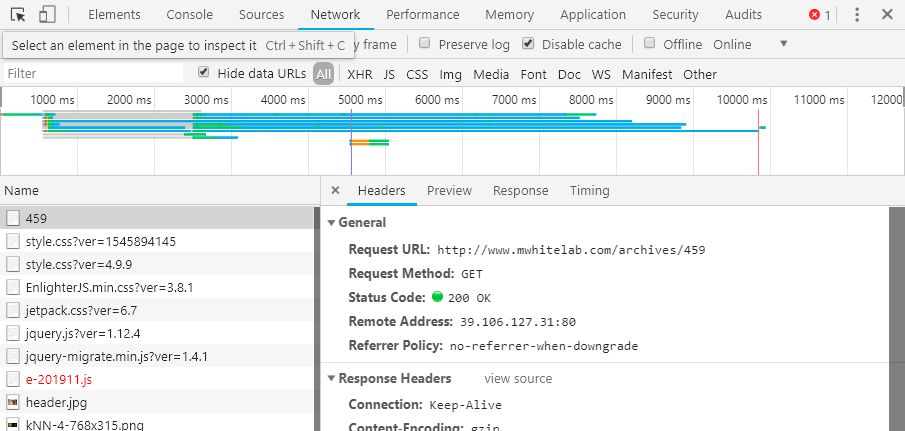Close the request details pane
Image resolution: width=905 pixels, height=431 pixels.
pyautogui.click(x=335, y=190)
